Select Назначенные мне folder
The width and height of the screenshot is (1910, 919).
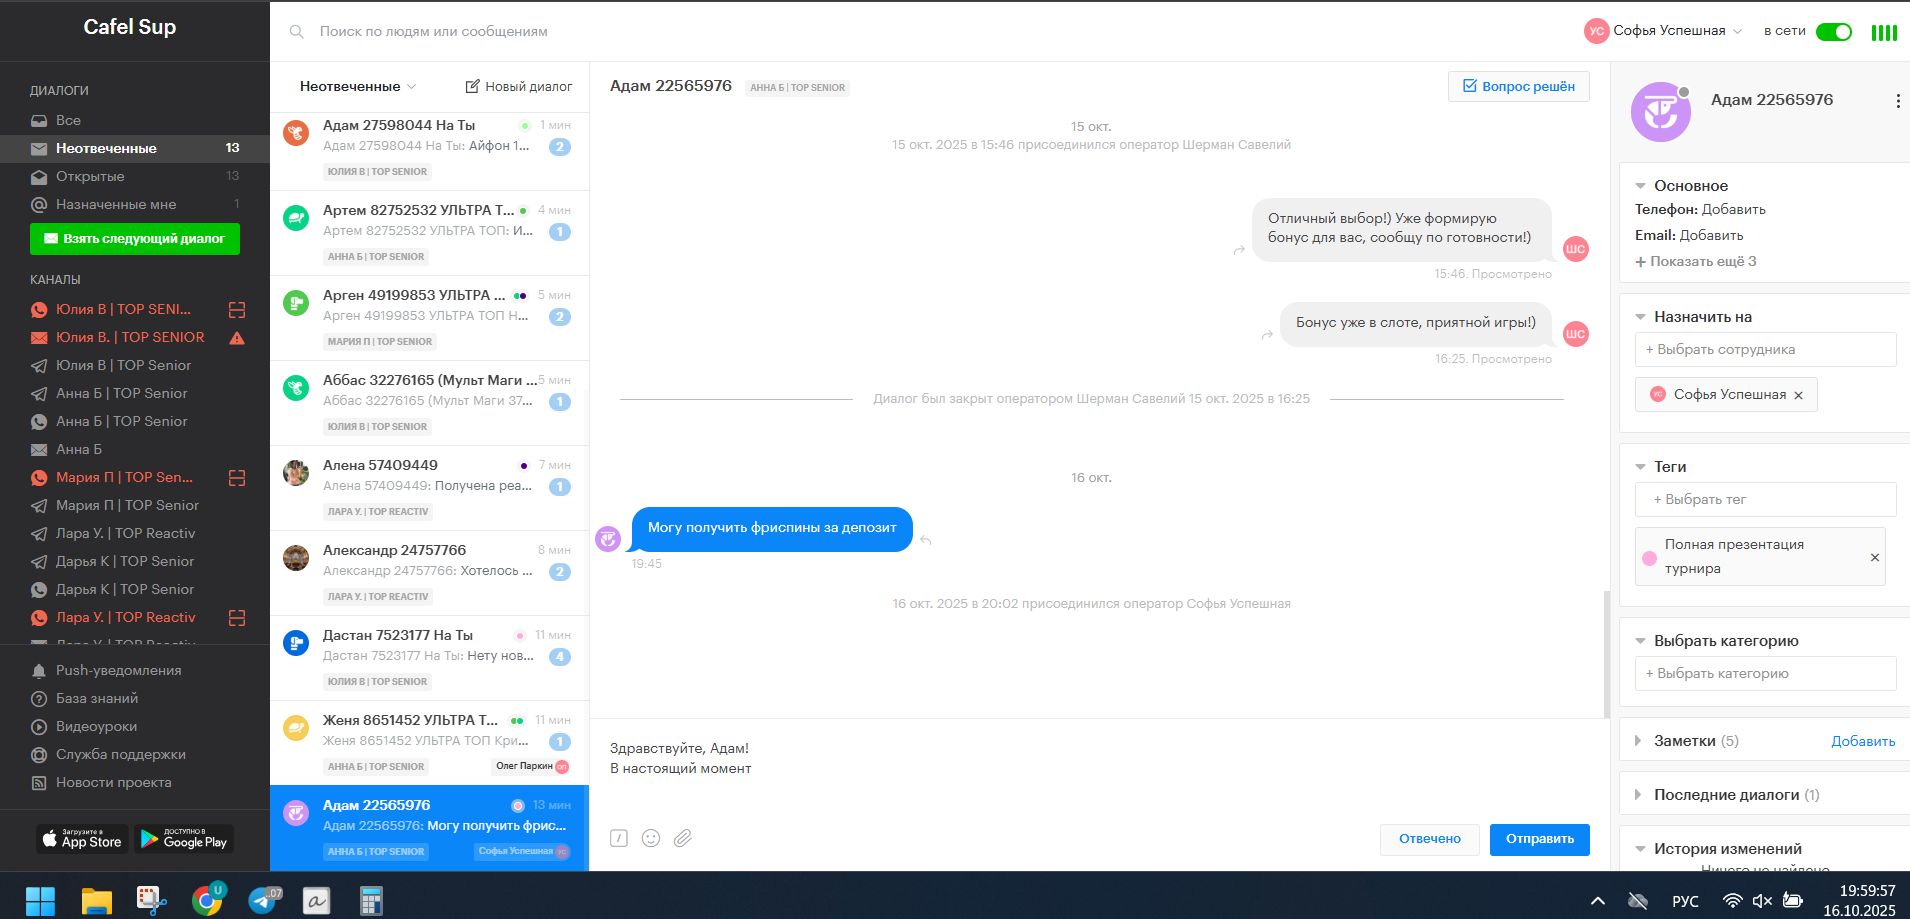(135, 205)
